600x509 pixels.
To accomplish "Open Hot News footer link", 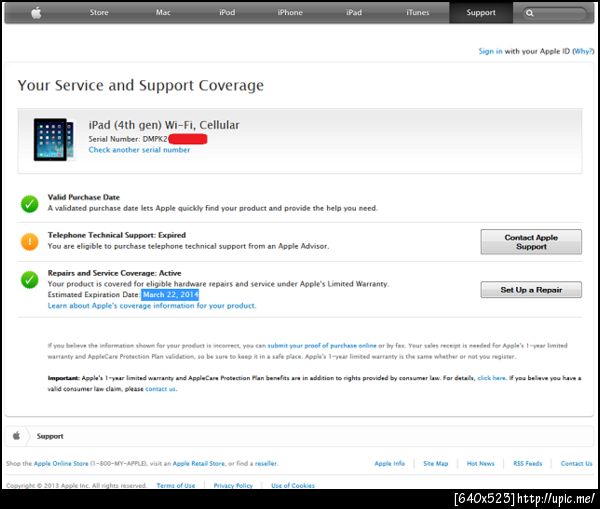I will point(481,463).
